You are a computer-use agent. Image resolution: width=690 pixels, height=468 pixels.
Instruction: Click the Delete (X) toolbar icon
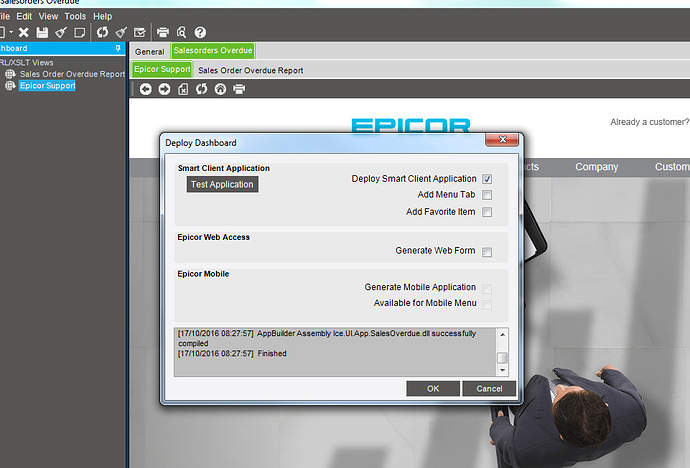[24, 32]
